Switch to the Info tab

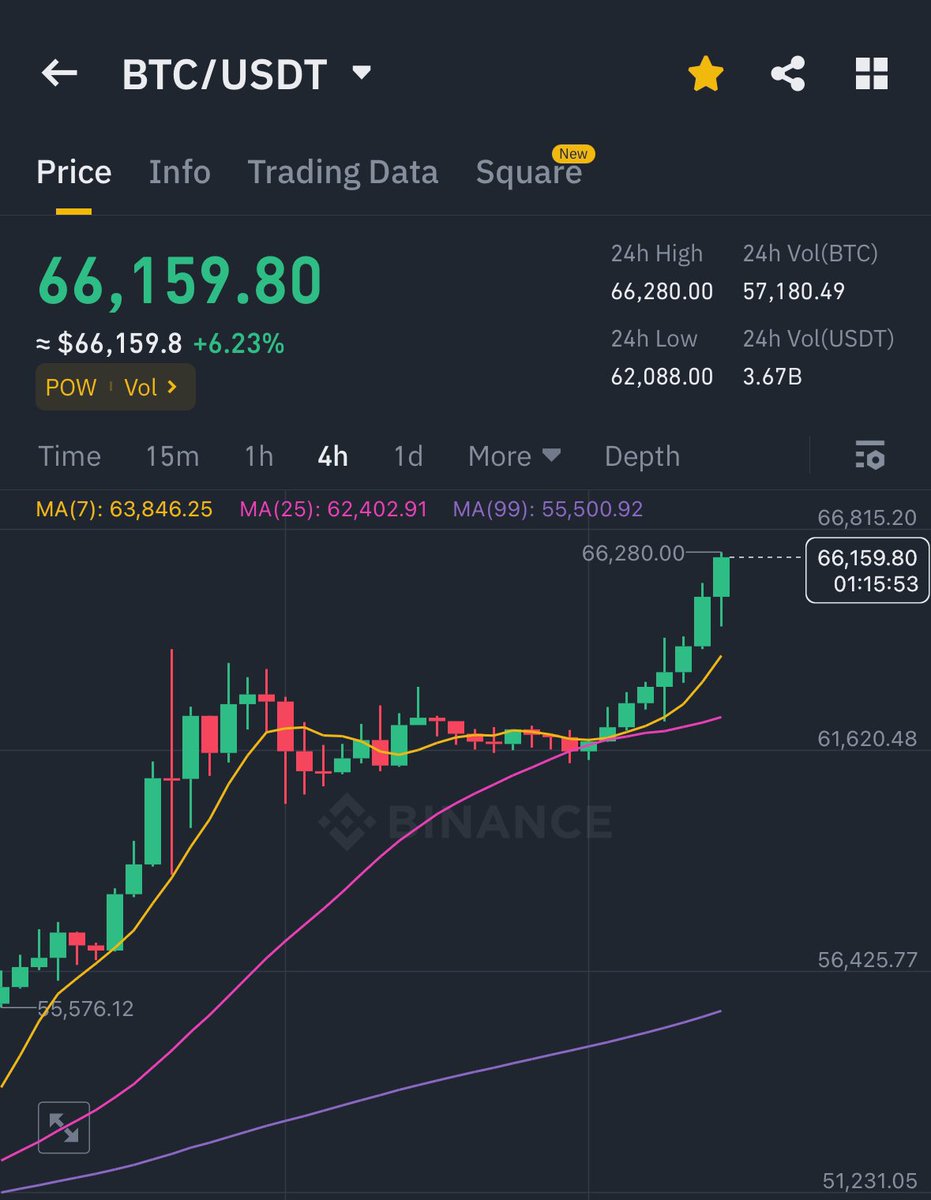click(x=179, y=172)
